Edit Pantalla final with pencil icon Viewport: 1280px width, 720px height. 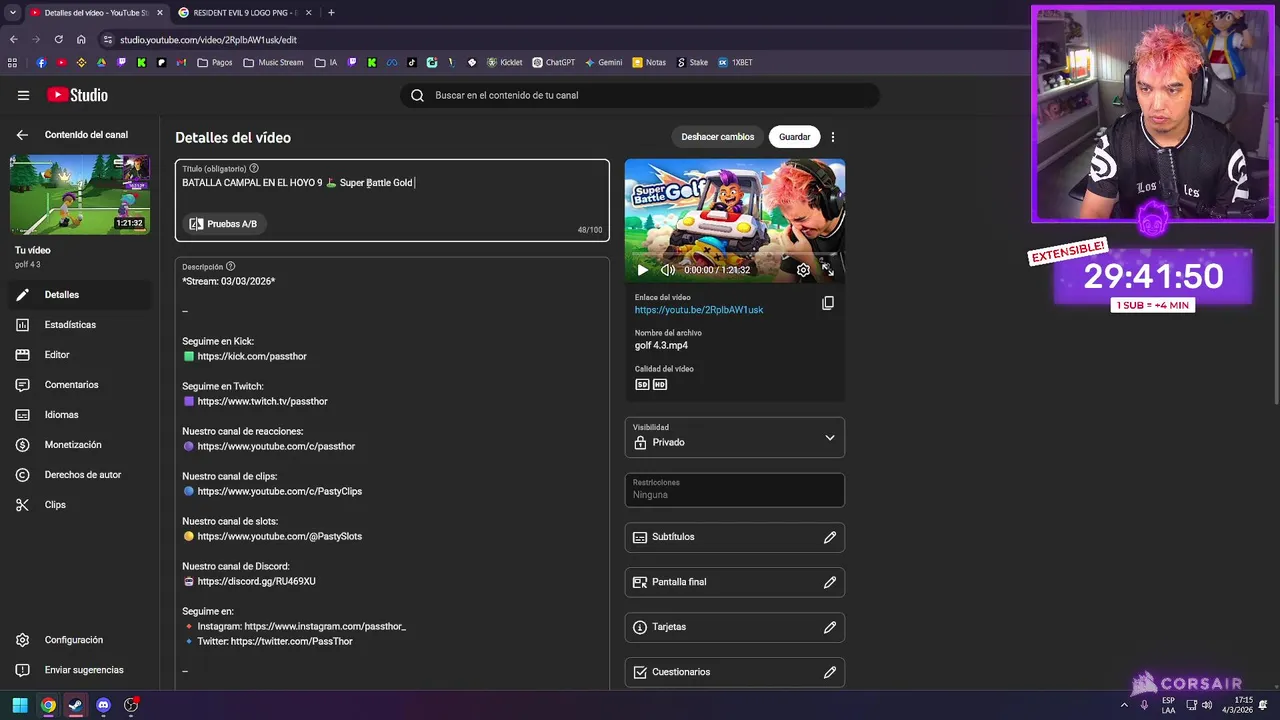coord(830,582)
